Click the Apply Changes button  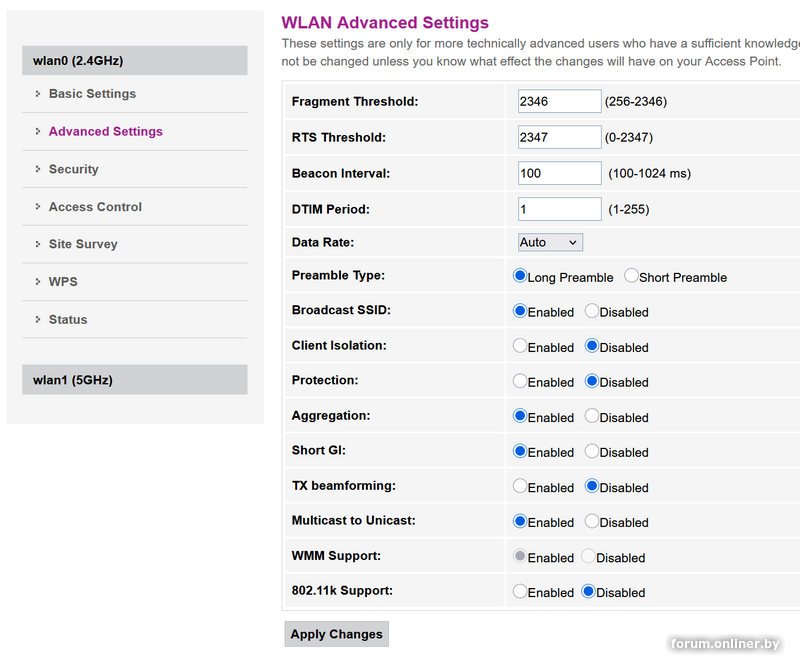(x=336, y=634)
